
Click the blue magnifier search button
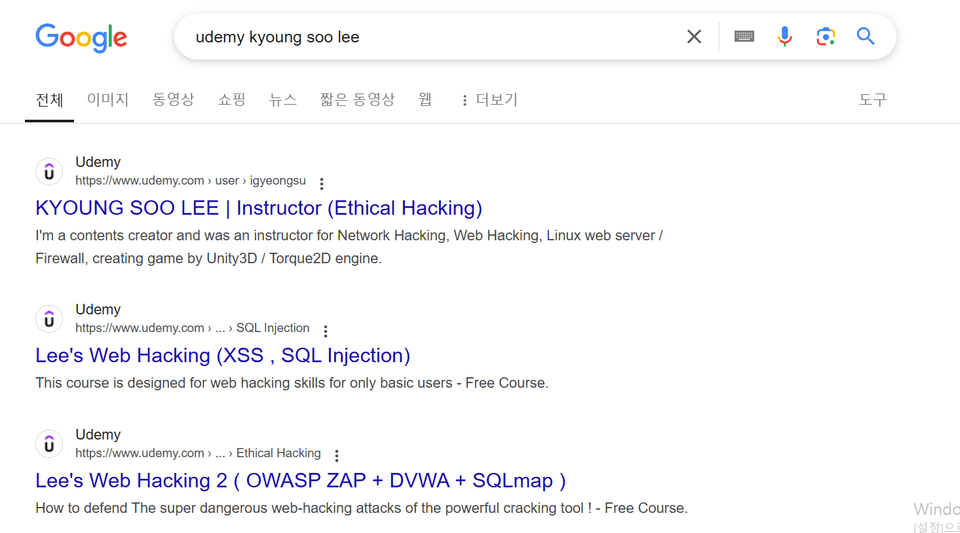866,37
